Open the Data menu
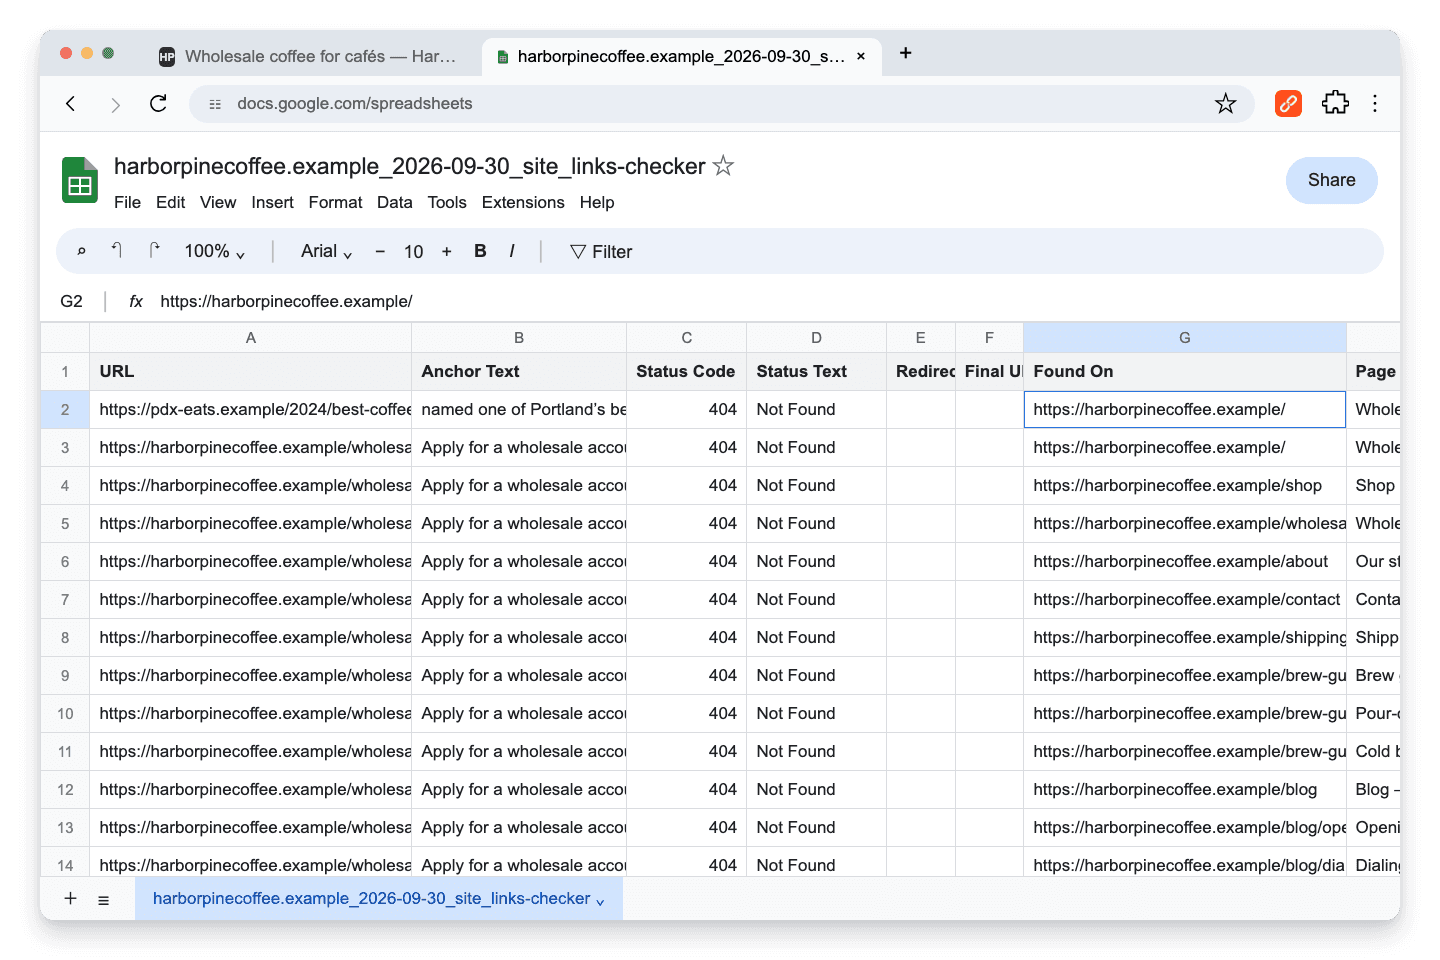This screenshot has width=1440, height=960. click(395, 202)
